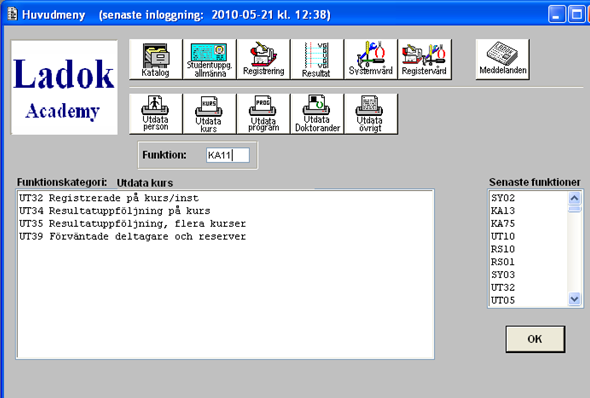Select the Utdata person printer icon
Screen dimensions: 590x398
pyautogui.click(x=155, y=114)
